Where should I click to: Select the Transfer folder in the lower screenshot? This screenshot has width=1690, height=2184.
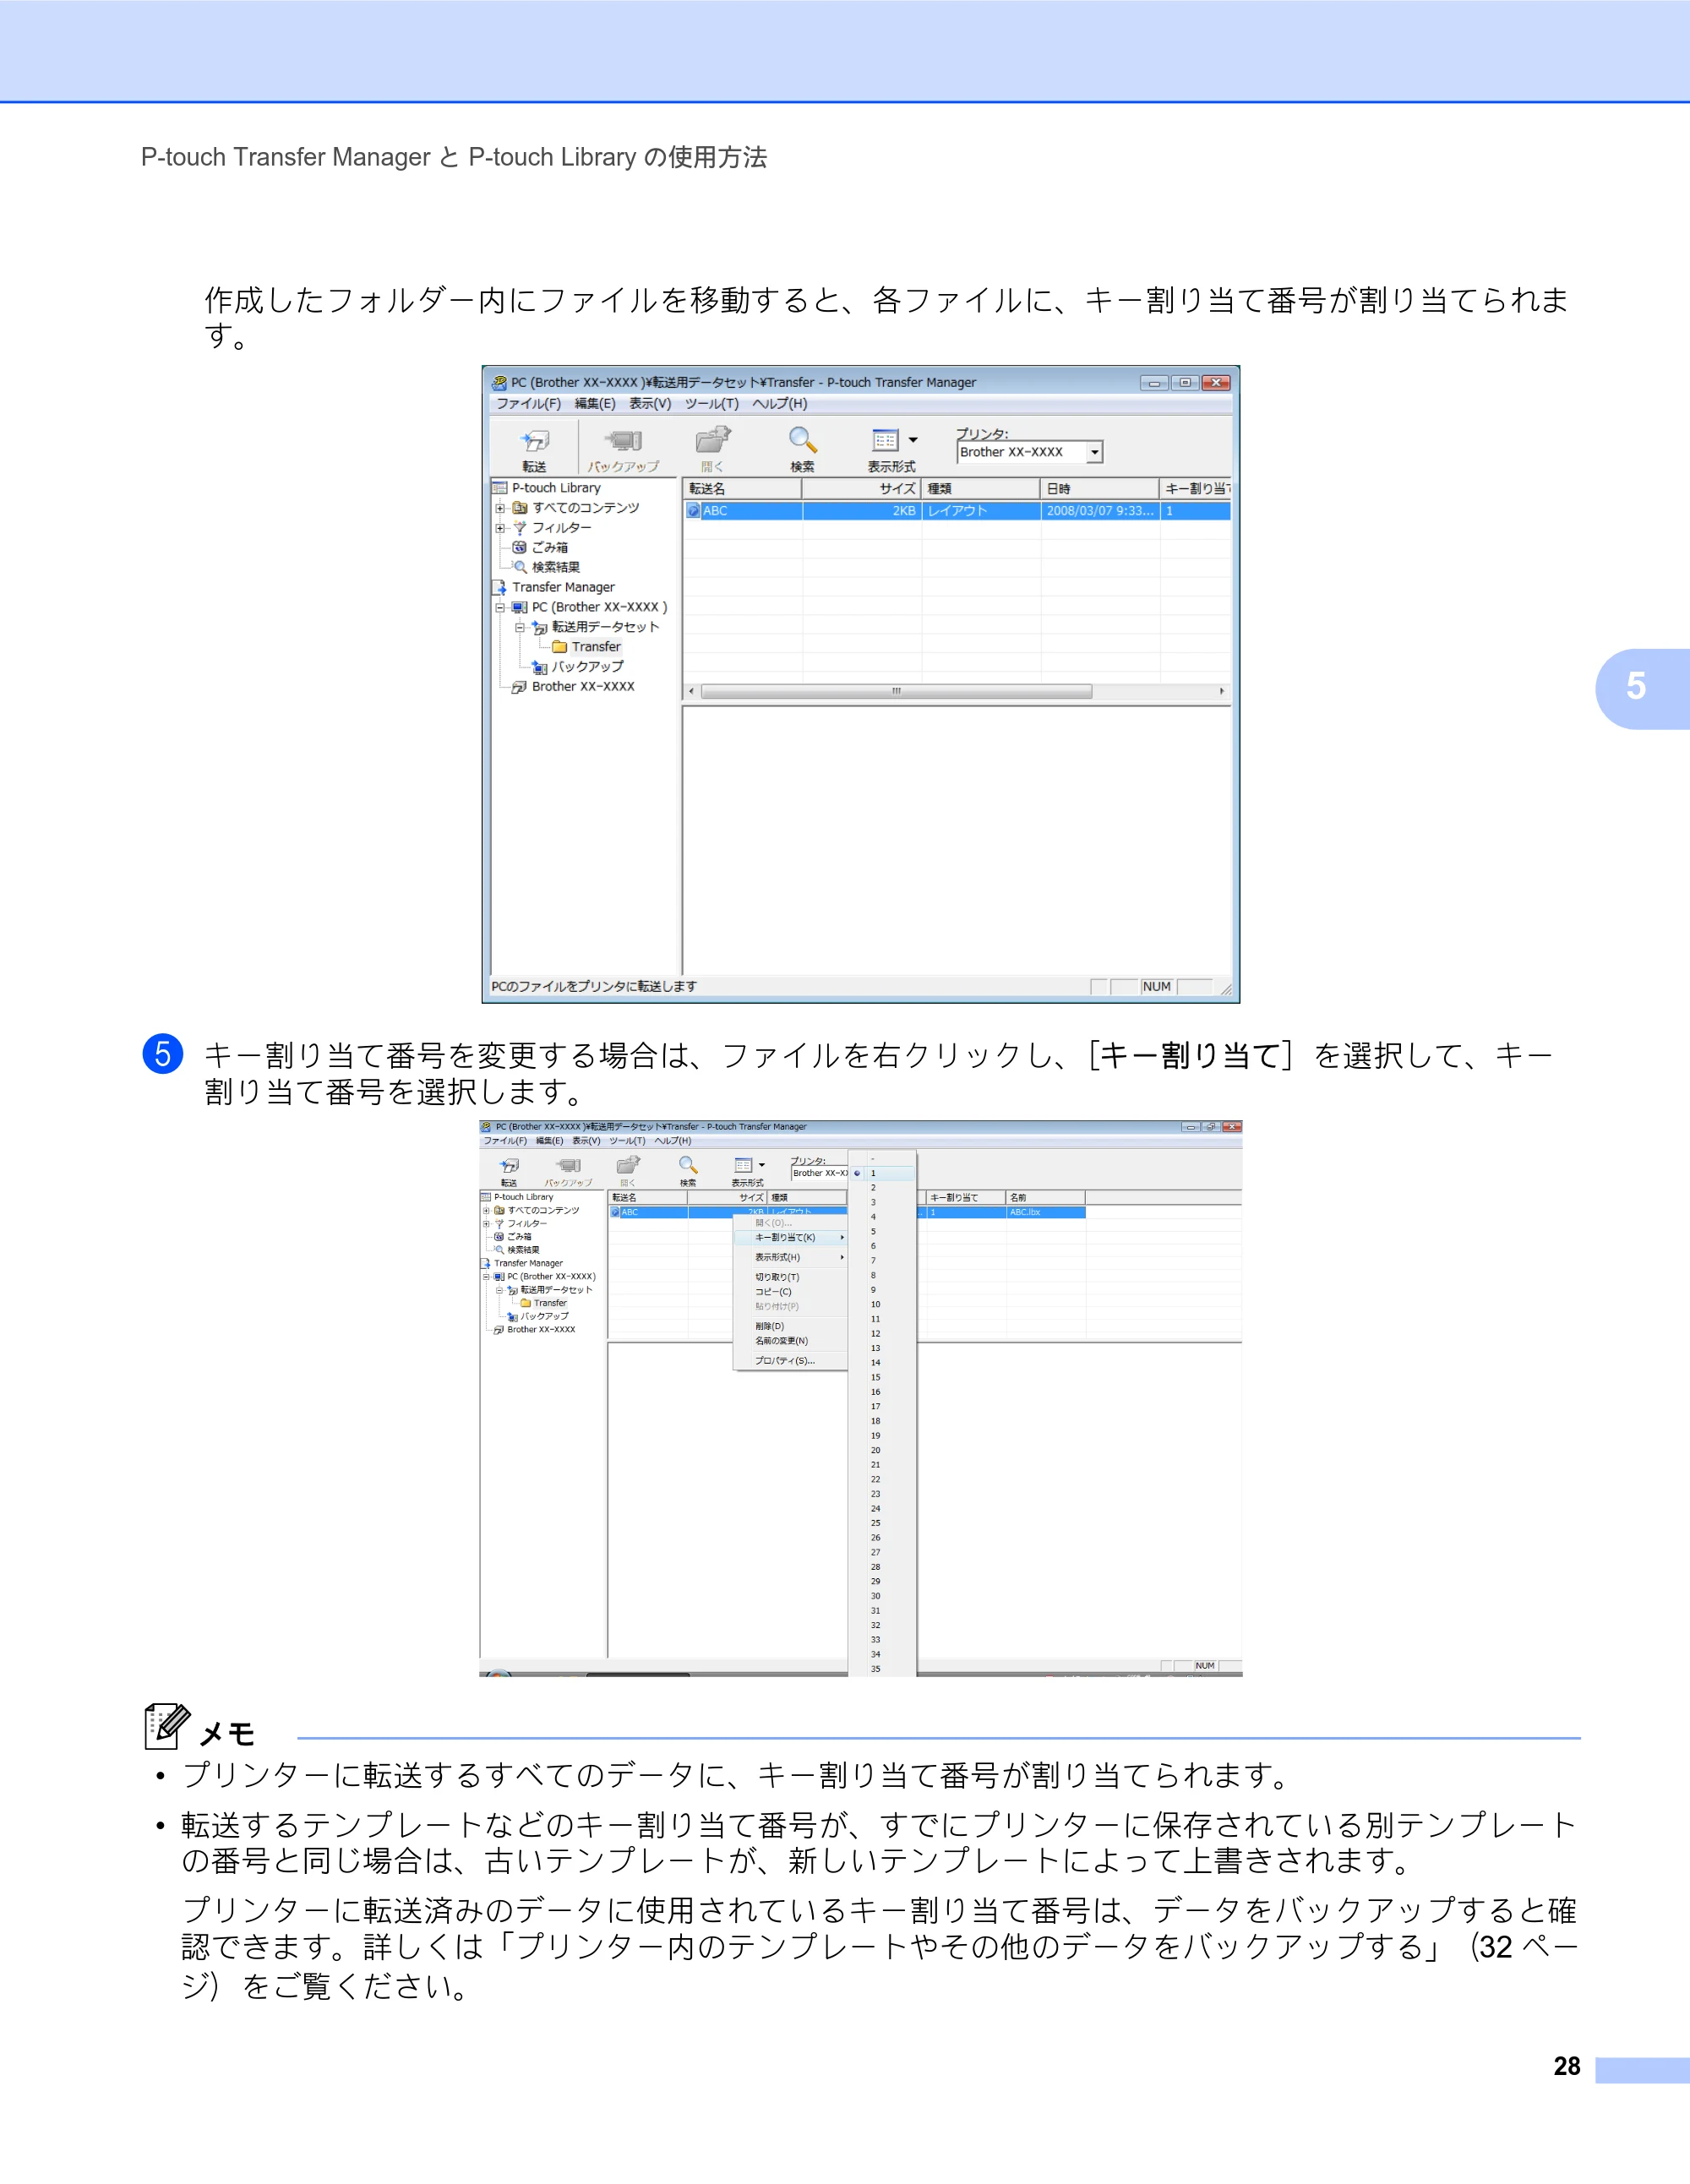543,1303
